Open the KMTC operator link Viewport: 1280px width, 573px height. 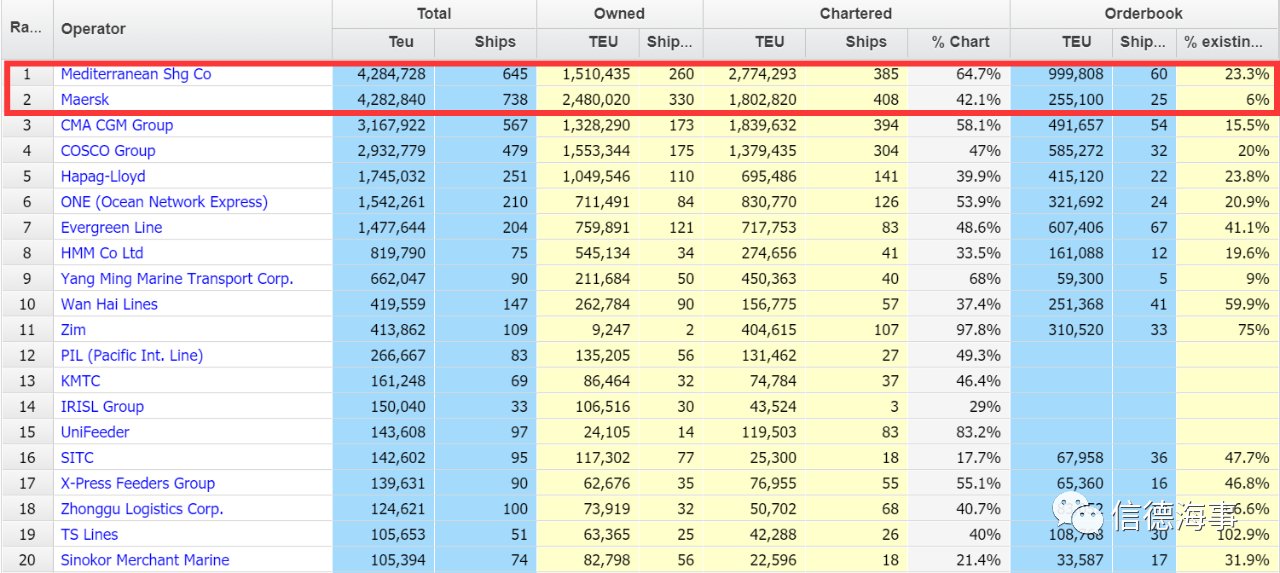(81, 381)
